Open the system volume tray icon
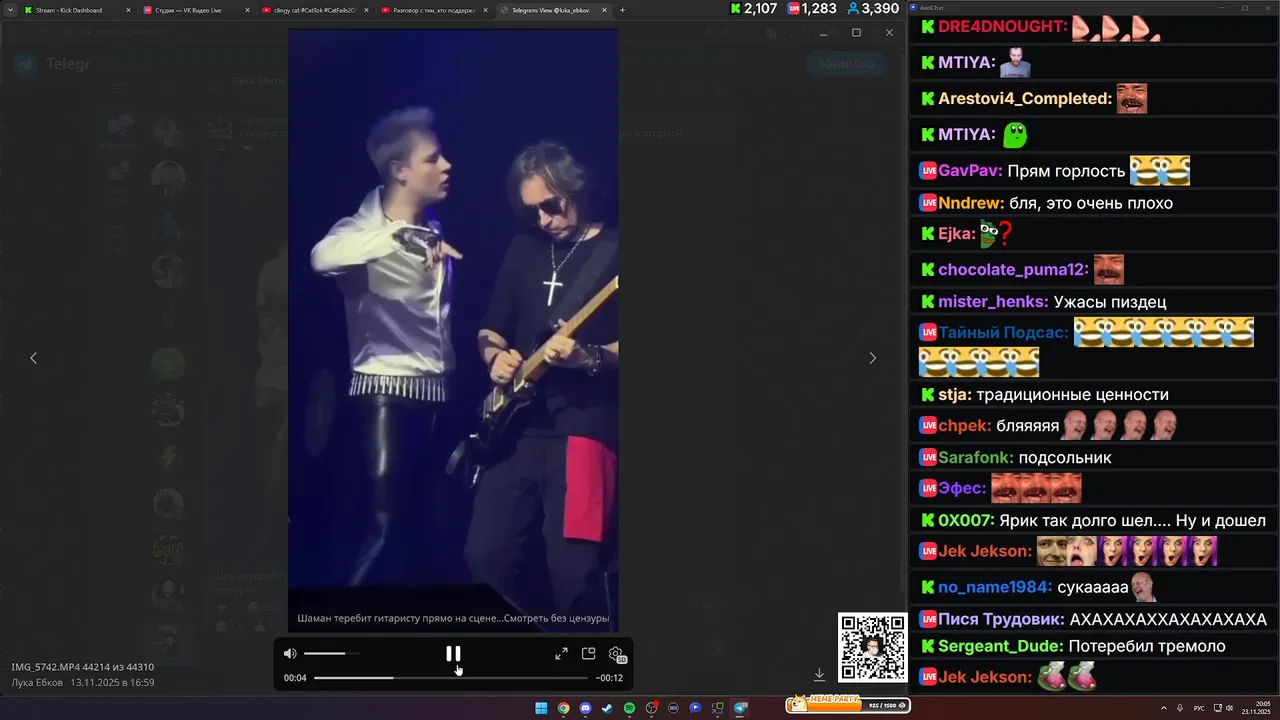This screenshot has width=1280, height=720. coord(1229,708)
